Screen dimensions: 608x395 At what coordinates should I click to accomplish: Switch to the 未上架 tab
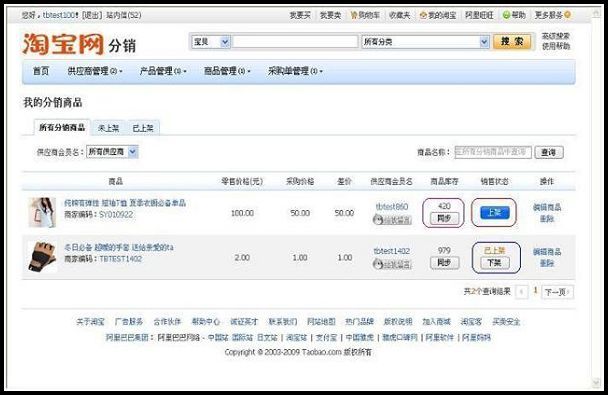click(108, 128)
